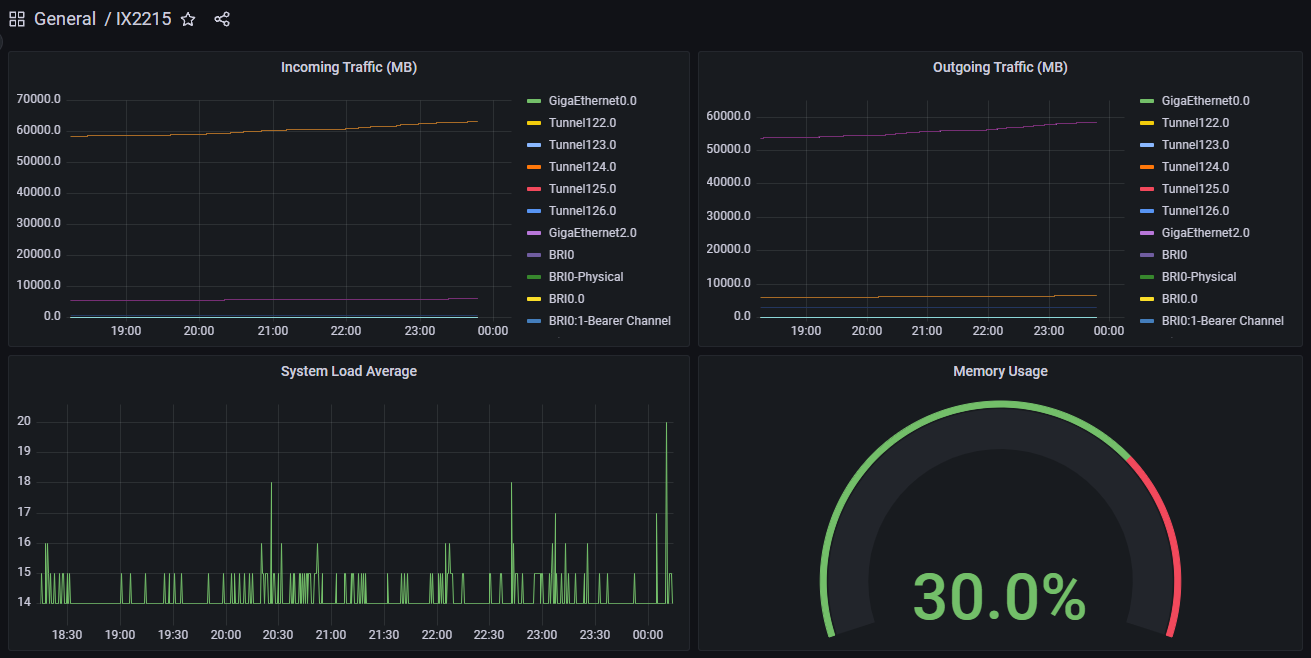Click BRI0.0 yellow swatch in Outgoing Traffic legend
Screen dimensions: 1311x658
point(1146,299)
